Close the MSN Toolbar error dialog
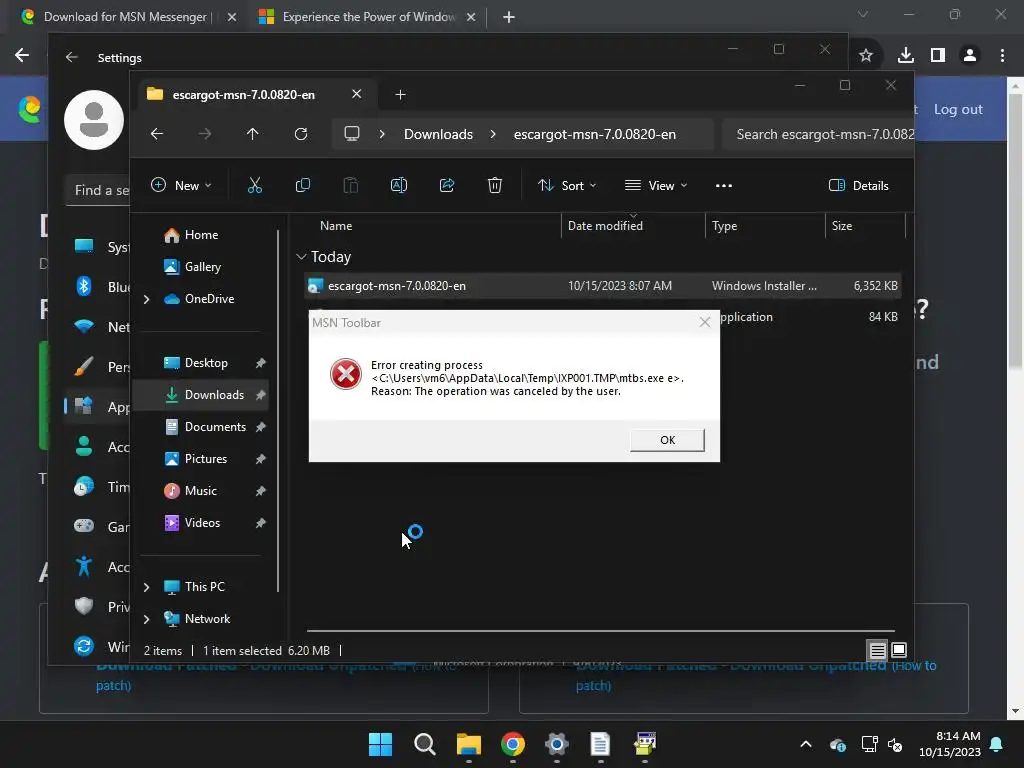Viewport: 1024px width, 768px height. coord(704,322)
